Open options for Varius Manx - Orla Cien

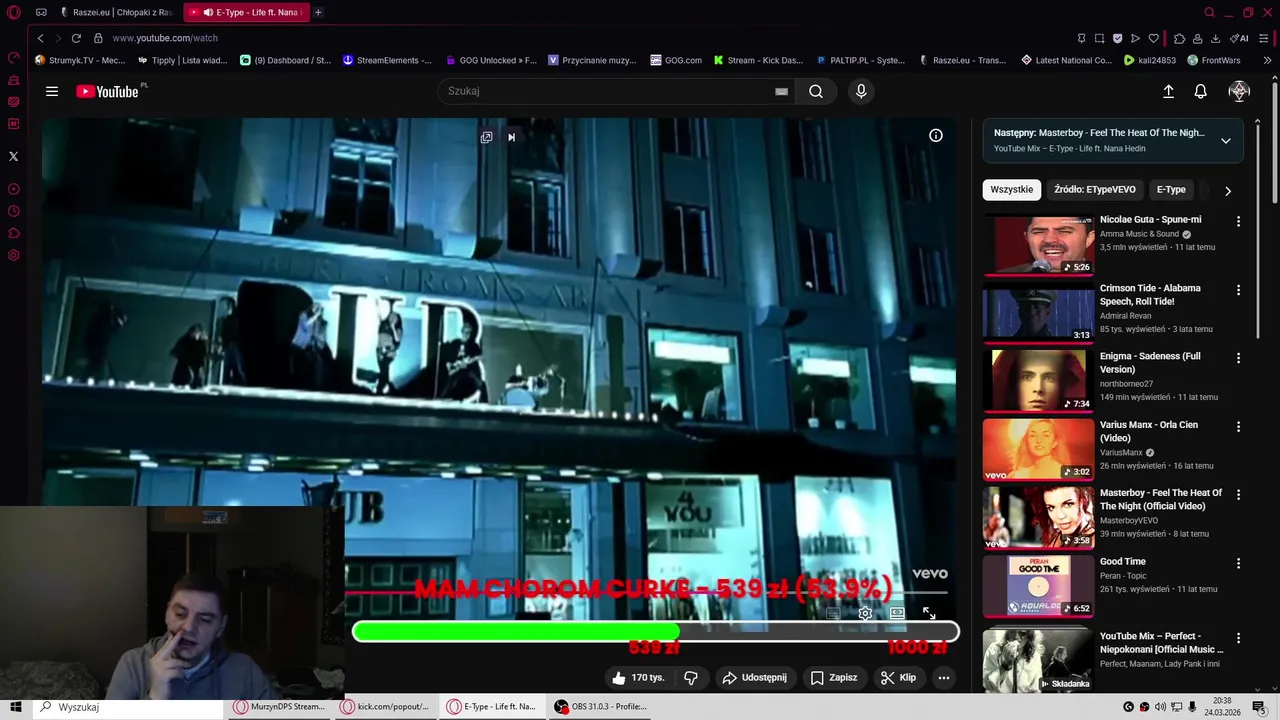click(x=1238, y=426)
